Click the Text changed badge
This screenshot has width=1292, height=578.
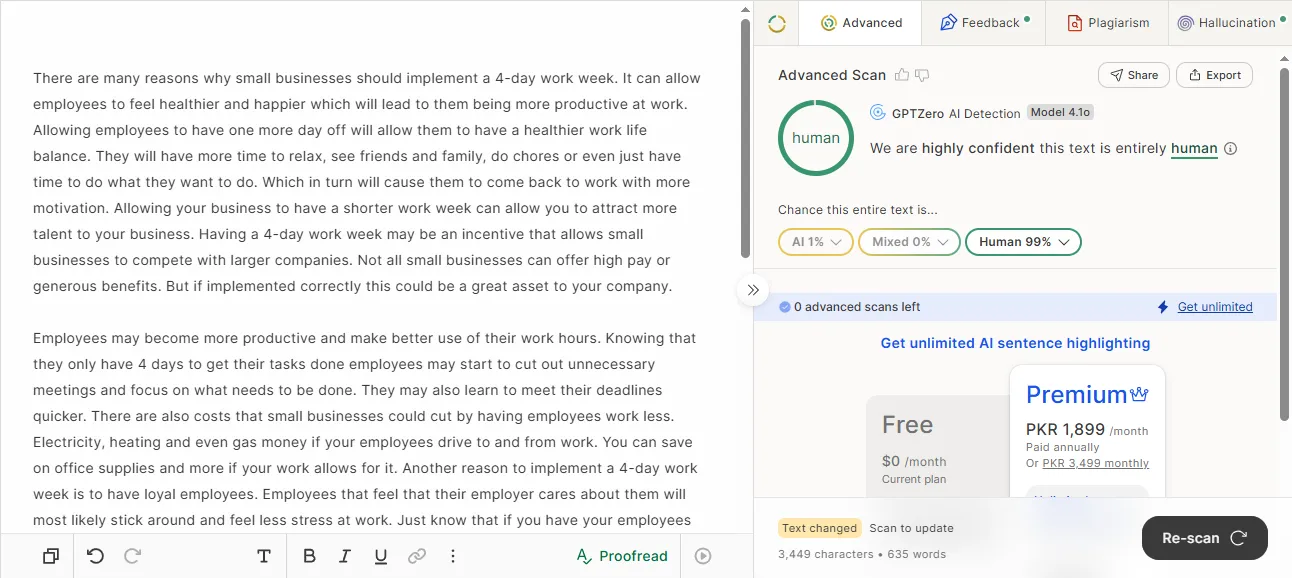point(820,528)
